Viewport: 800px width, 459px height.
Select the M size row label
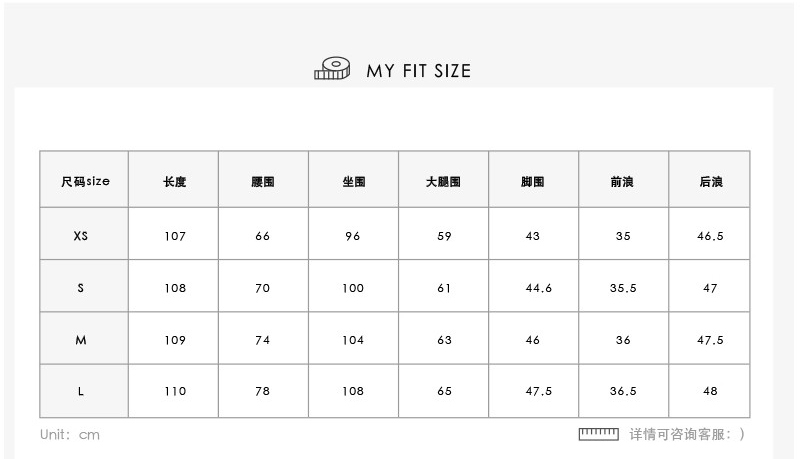pyautogui.click(x=81, y=340)
